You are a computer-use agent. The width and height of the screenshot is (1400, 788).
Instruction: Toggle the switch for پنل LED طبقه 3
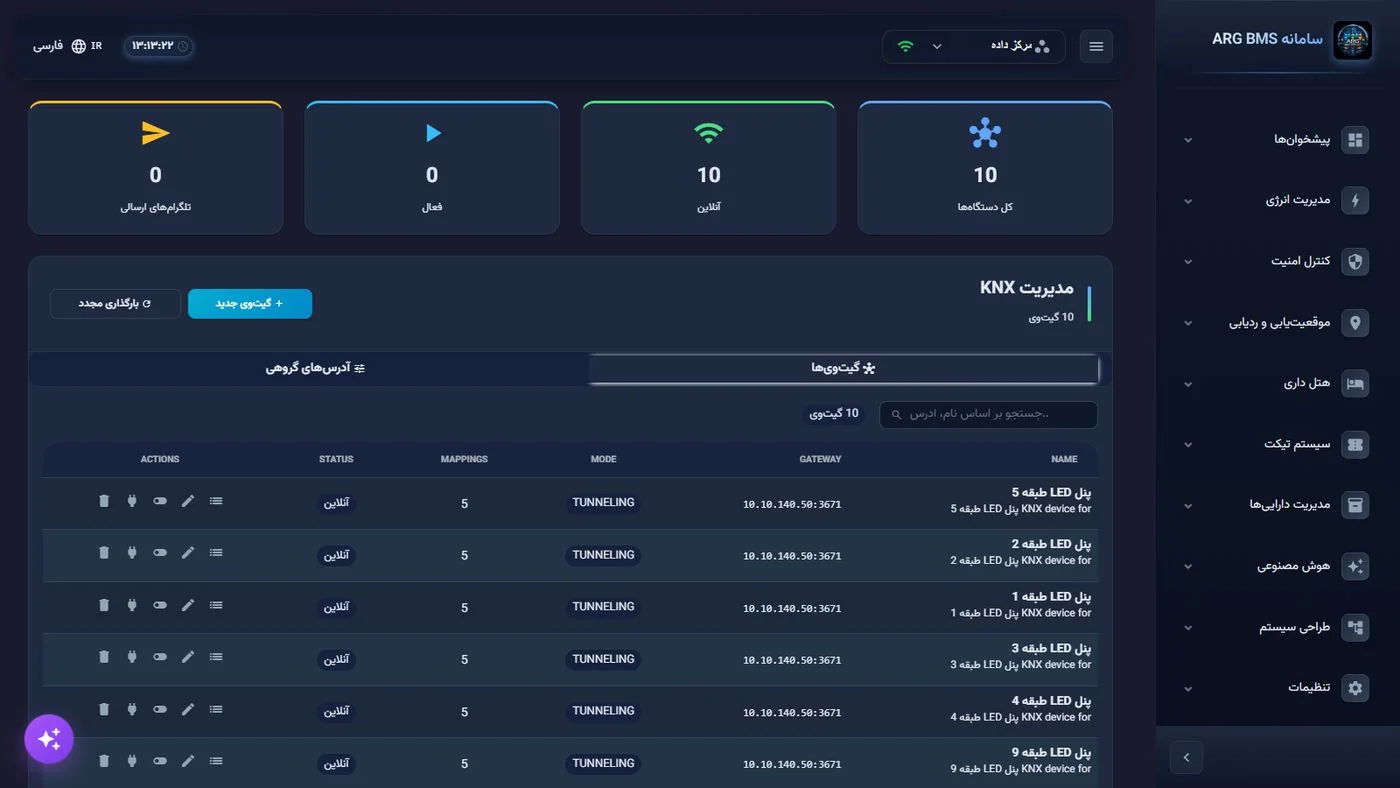point(160,657)
